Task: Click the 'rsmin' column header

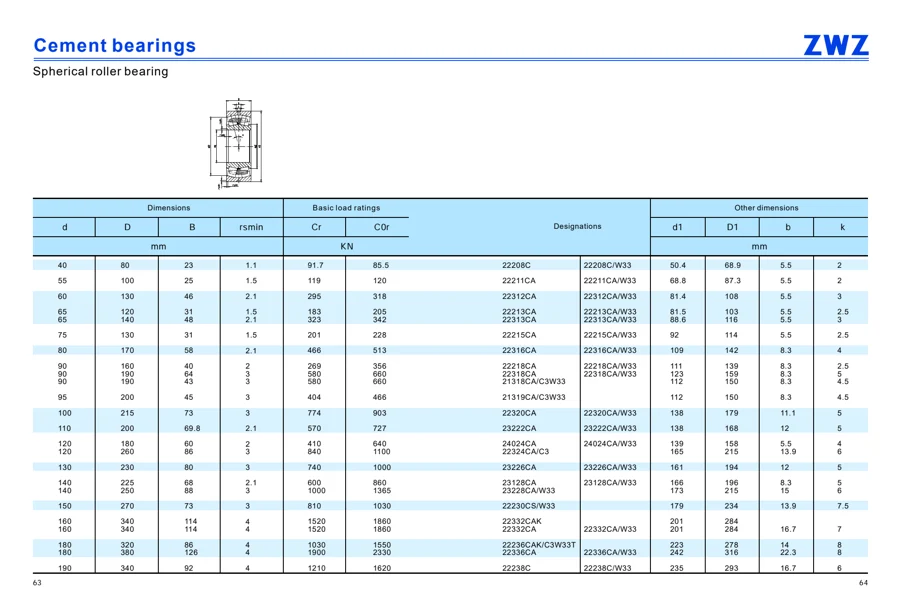Action: click(251, 227)
